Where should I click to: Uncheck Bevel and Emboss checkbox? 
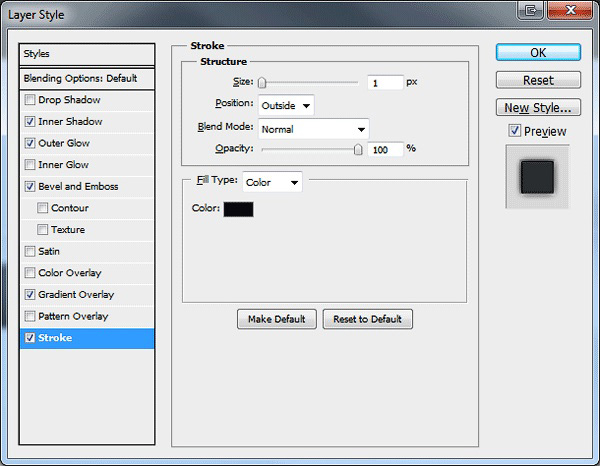click(30, 186)
